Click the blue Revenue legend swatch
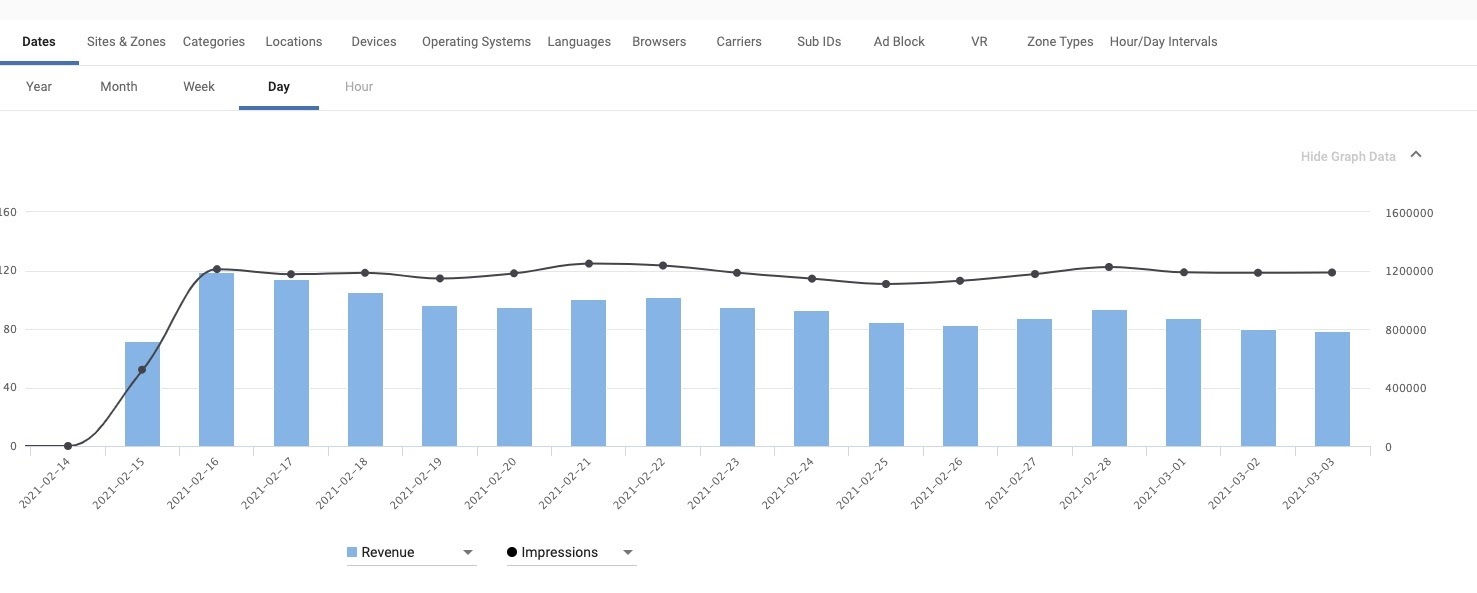The height and width of the screenshot is (593, 1477). pos(352,553)
